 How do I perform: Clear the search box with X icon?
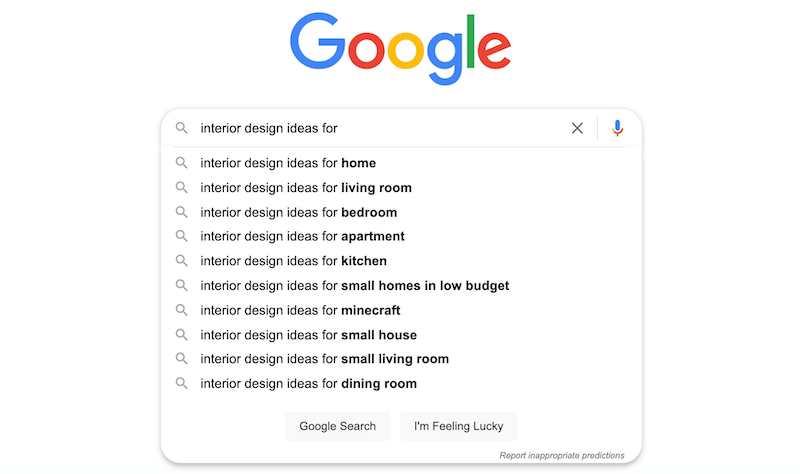(577, 128)
